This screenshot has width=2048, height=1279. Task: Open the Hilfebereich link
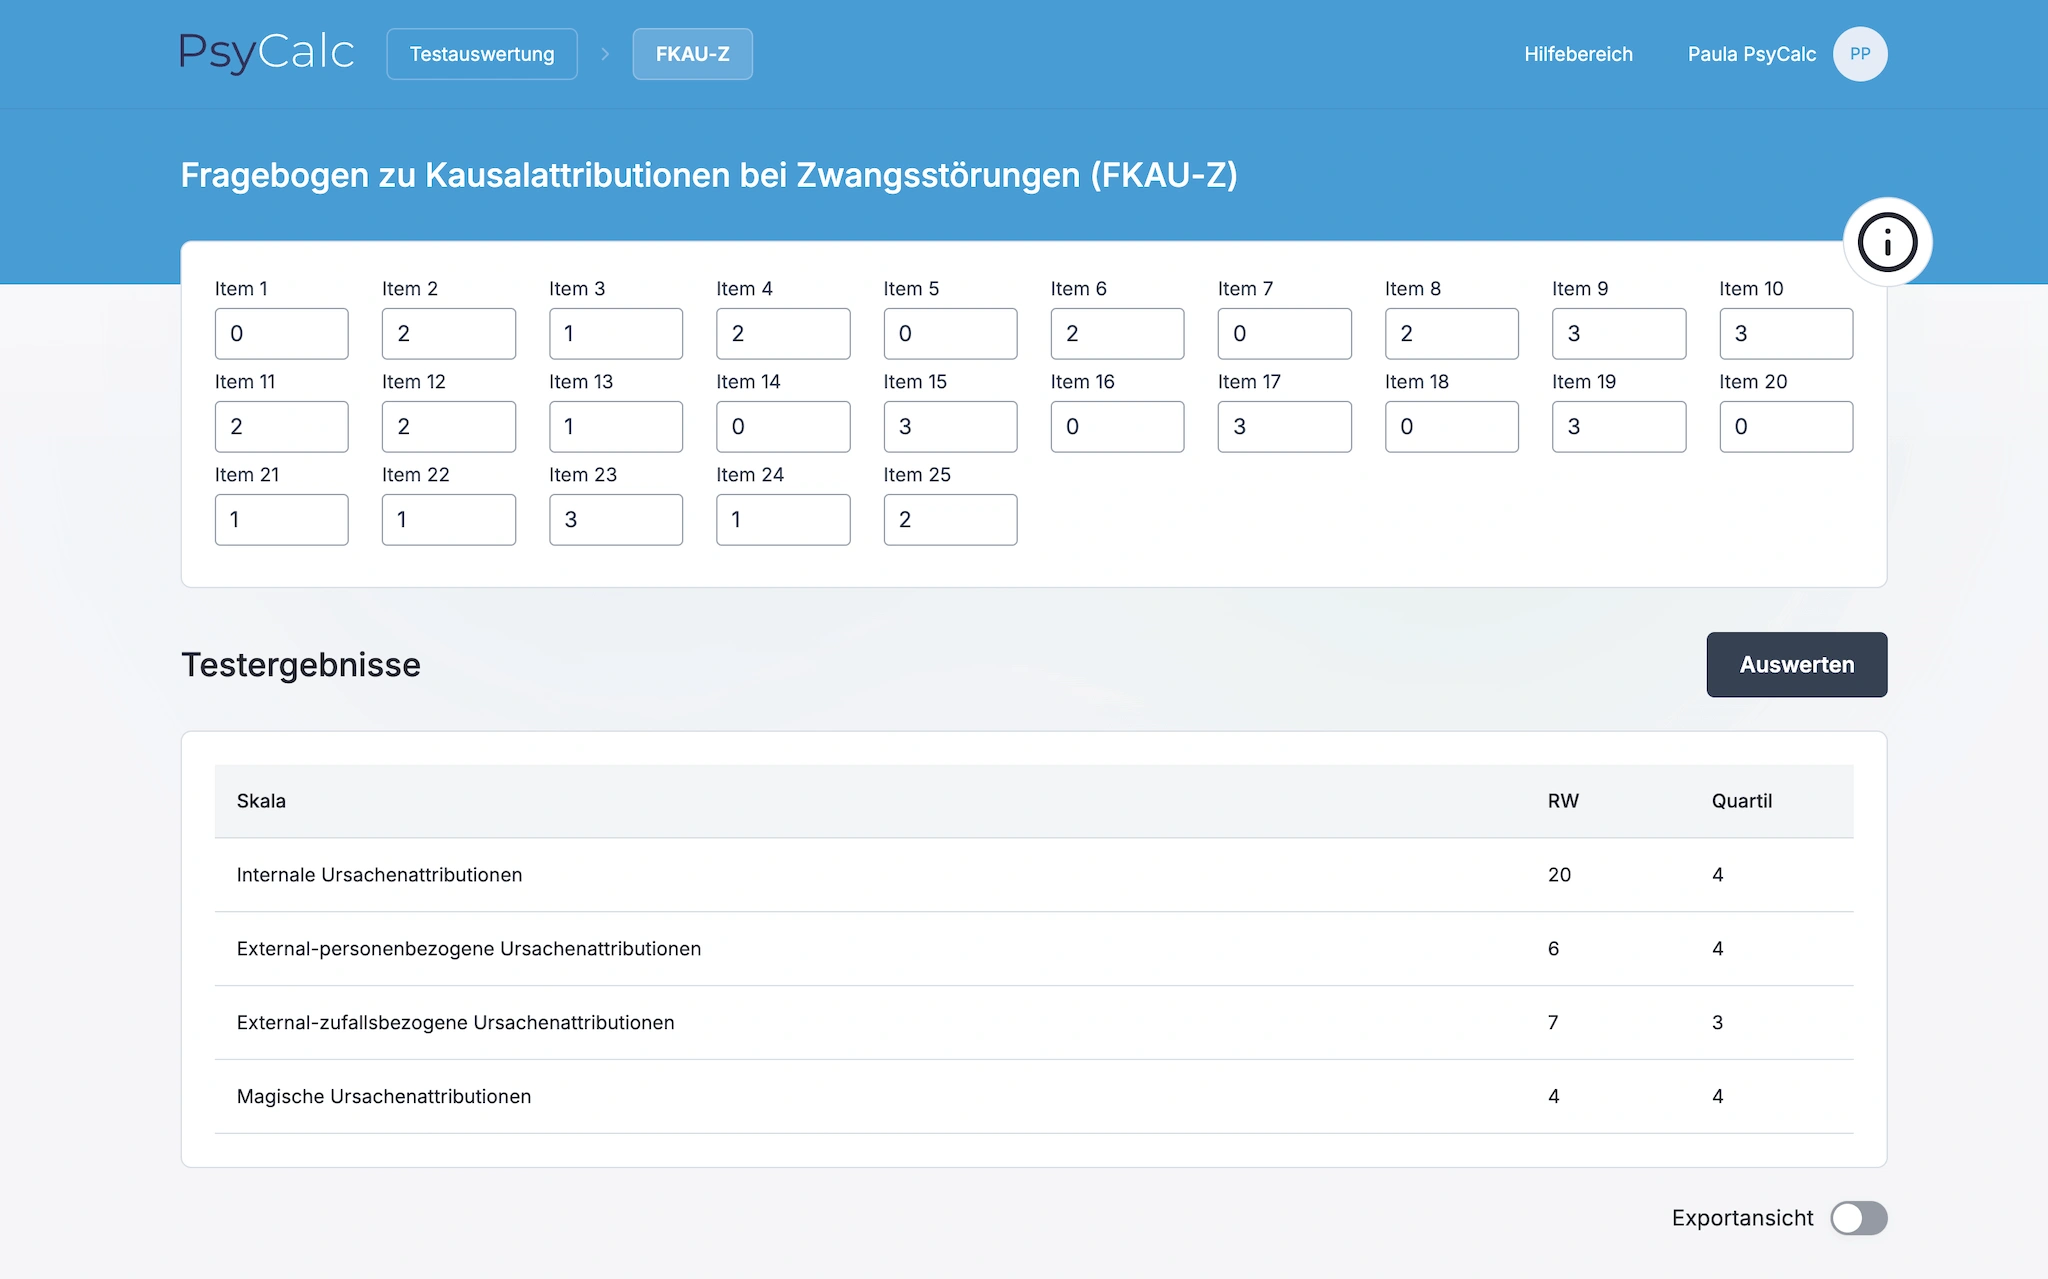(x=1578, y=54)
